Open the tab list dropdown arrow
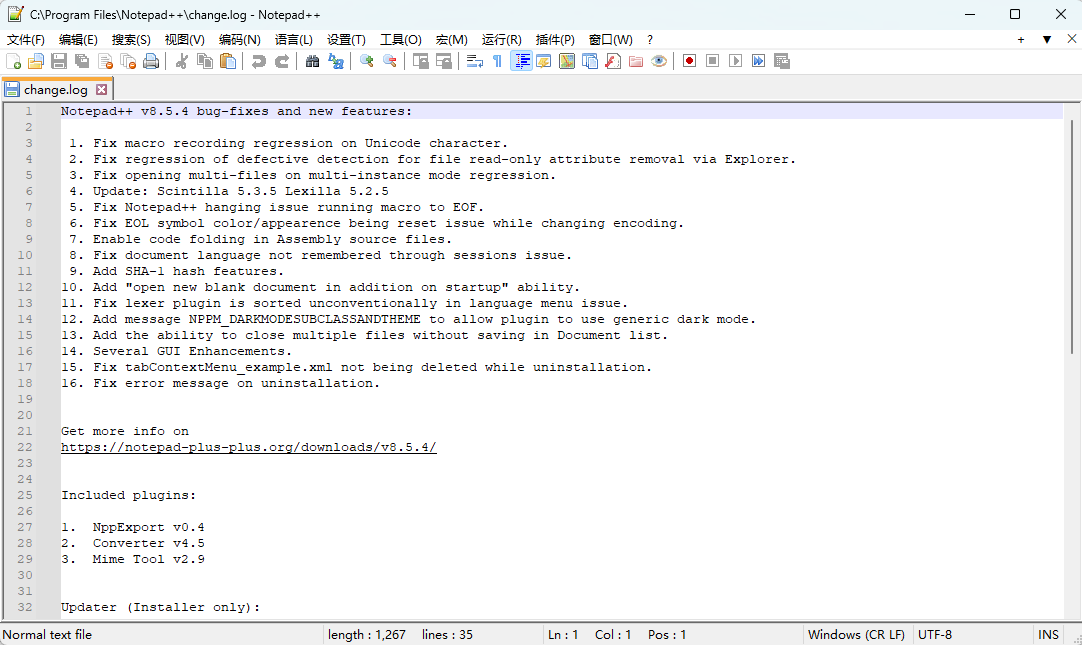1082x645 pixels. coord(1047,39)
